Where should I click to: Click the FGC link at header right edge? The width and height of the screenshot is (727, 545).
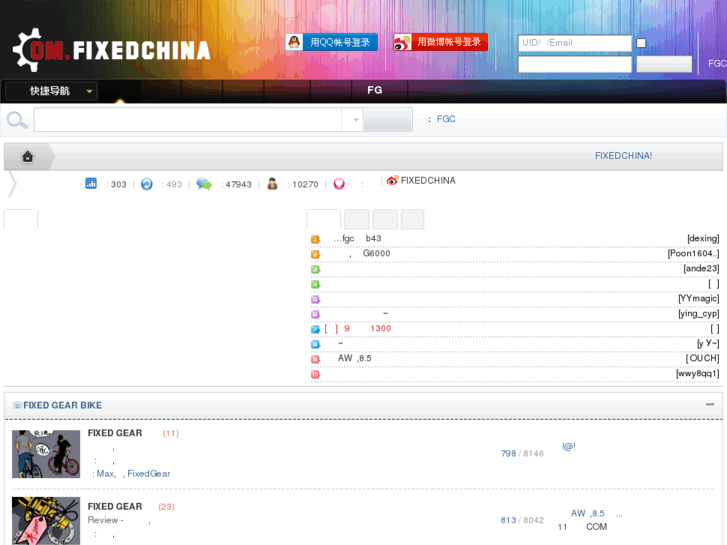click(717, 64)
